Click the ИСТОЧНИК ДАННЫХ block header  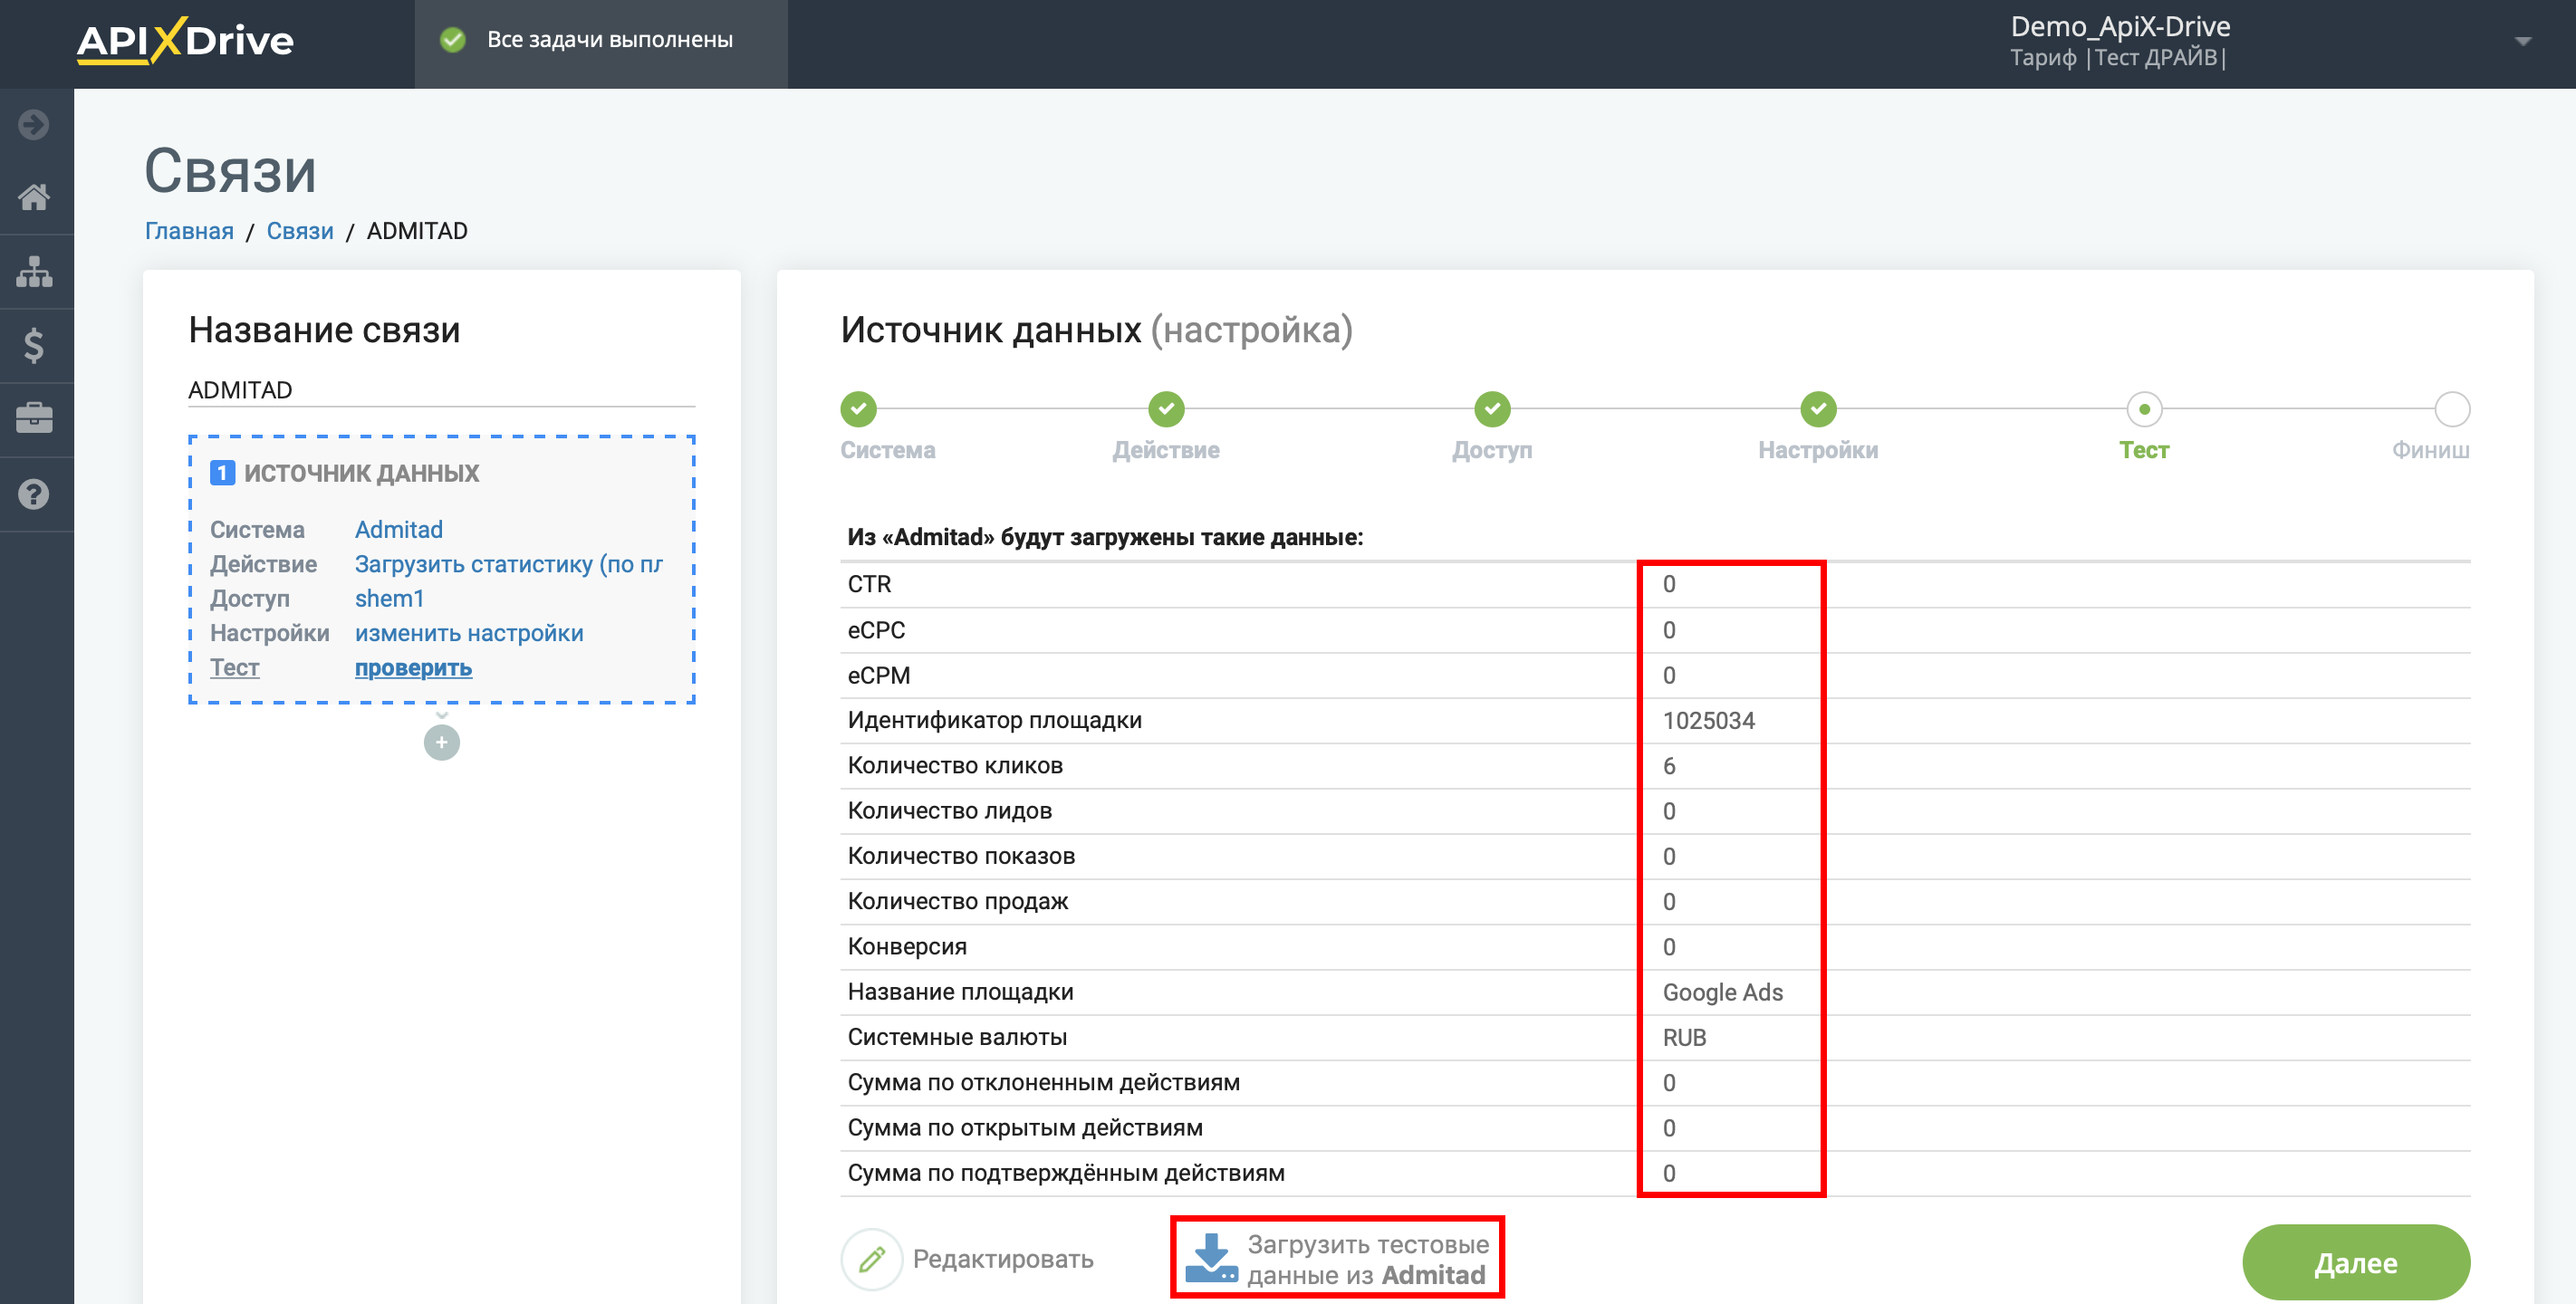[x=362, y=473]
